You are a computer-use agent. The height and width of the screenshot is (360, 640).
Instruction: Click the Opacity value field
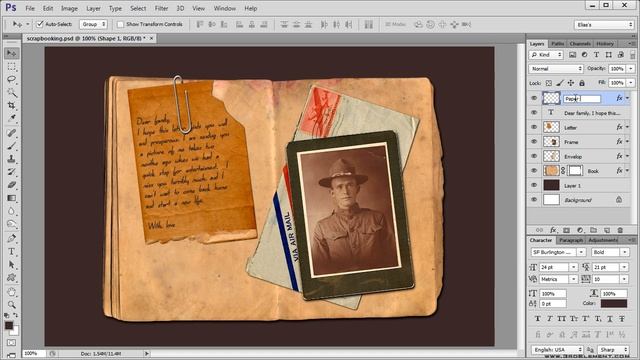point(617,69)
